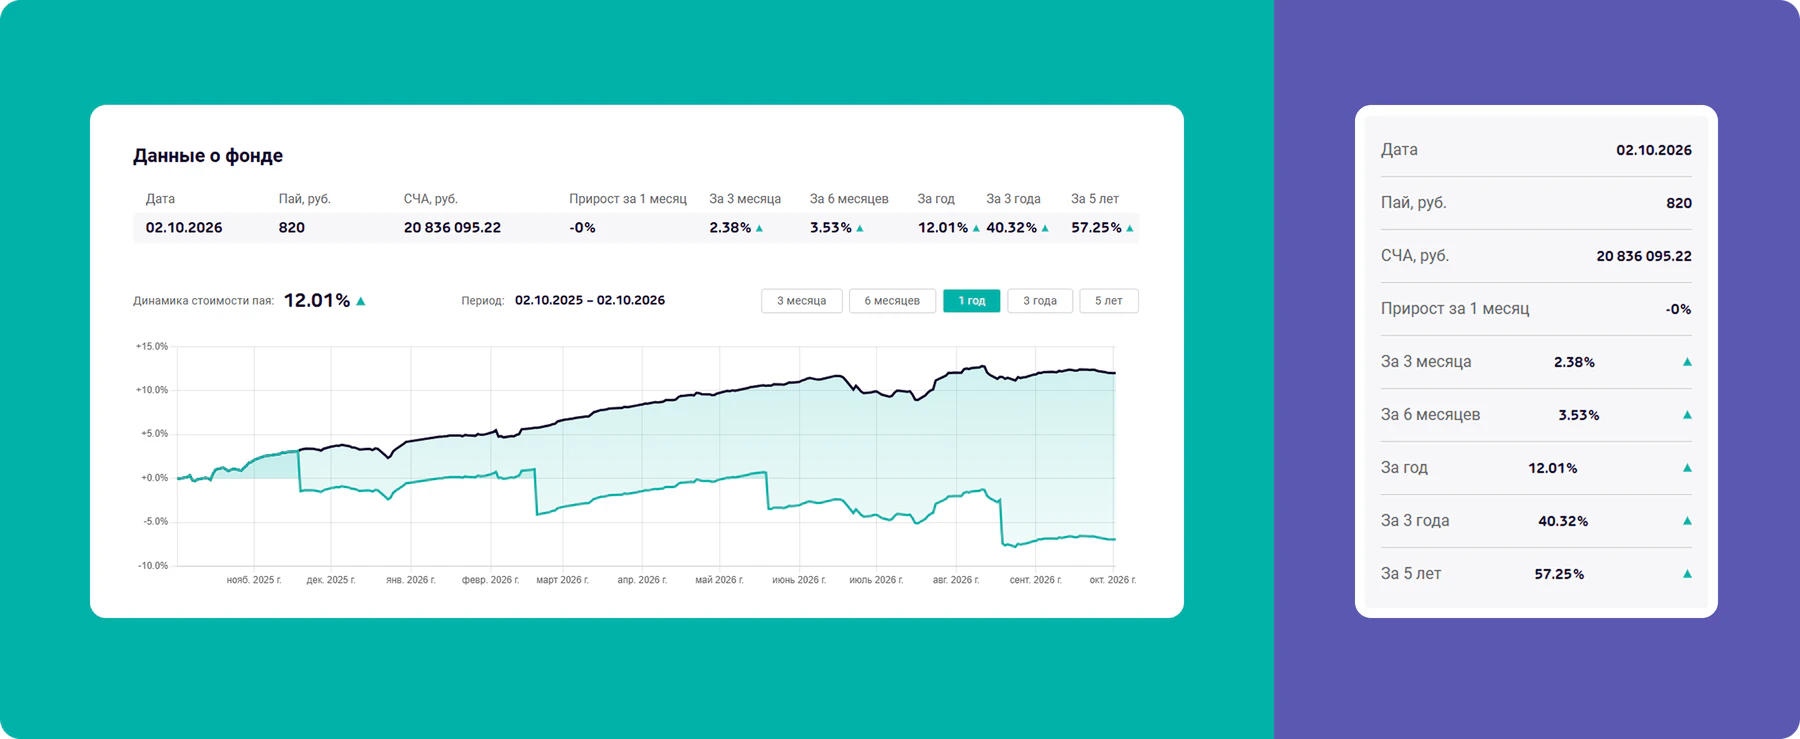Click the авг. 2026 г. axis label

click(x=956, y=580)
